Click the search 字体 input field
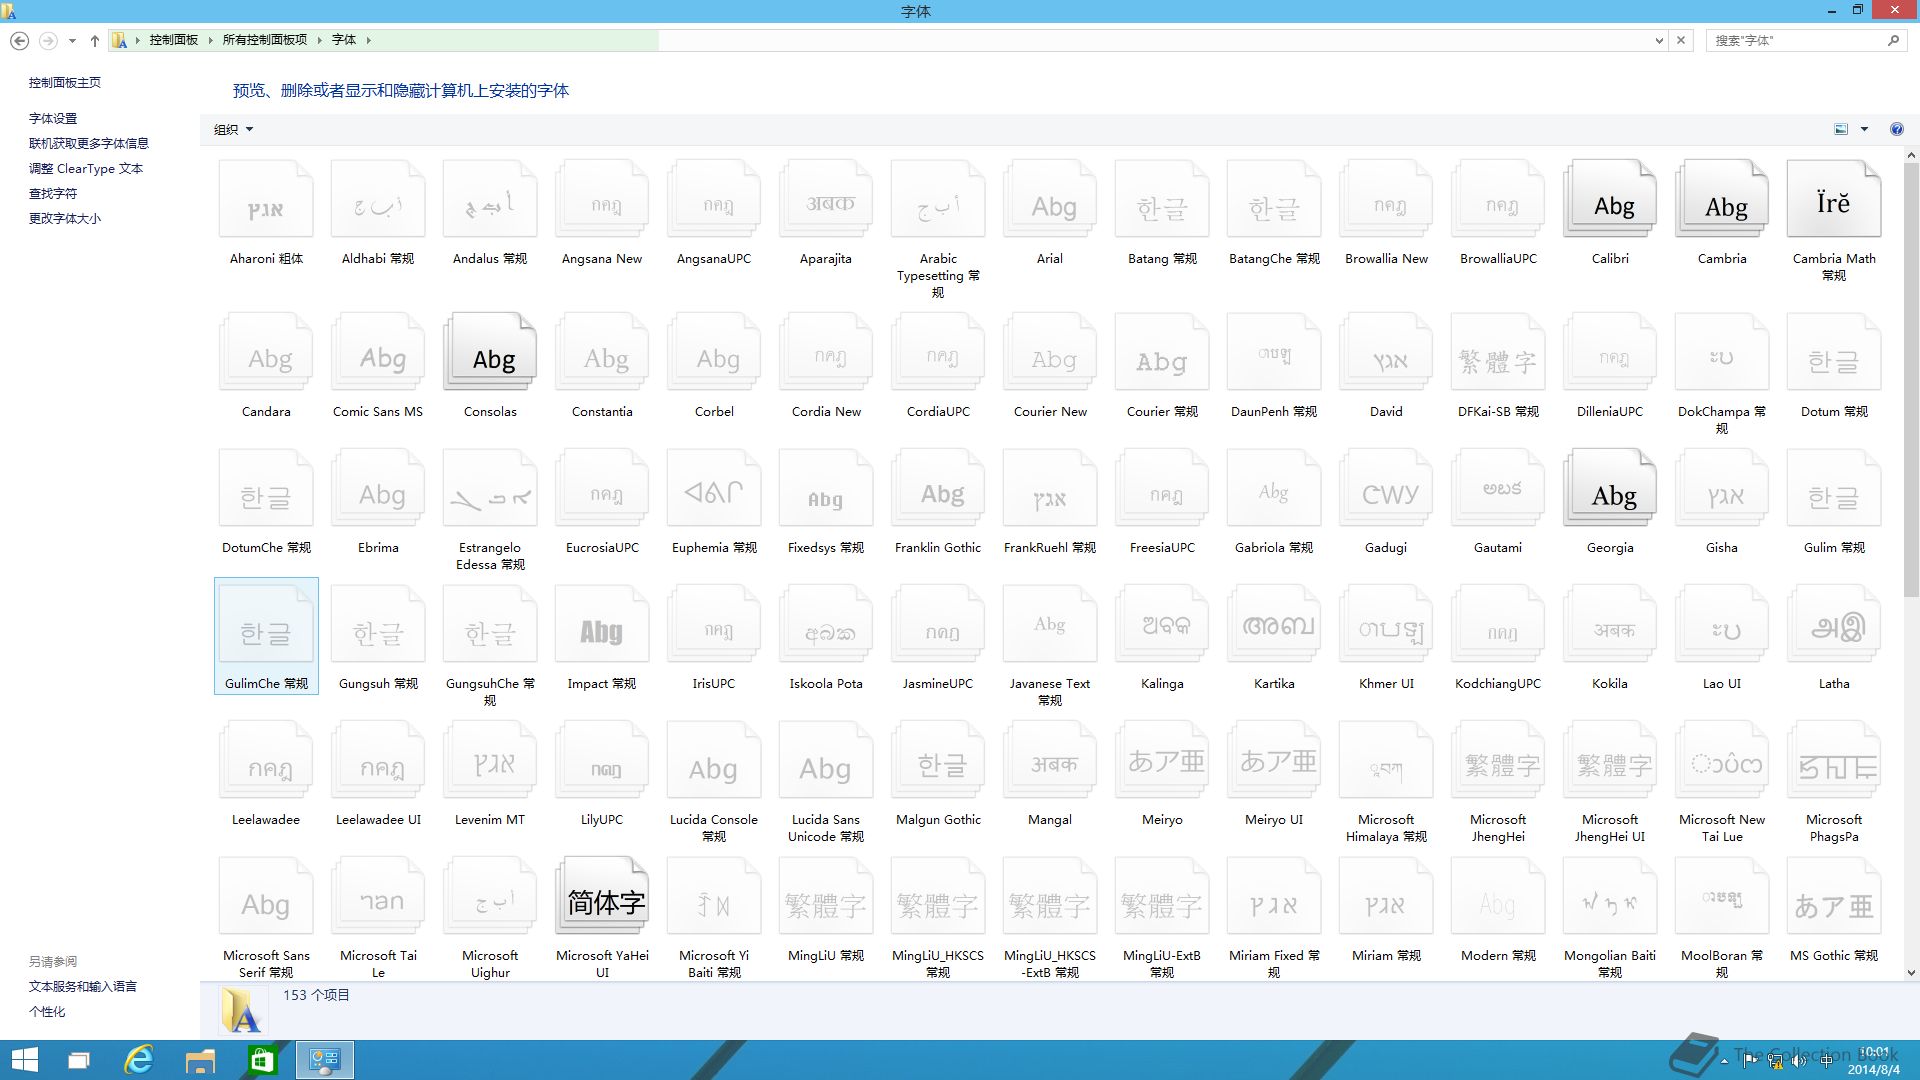The height and width of the screenshot is (1080, 1920). tap(1794, 40)
